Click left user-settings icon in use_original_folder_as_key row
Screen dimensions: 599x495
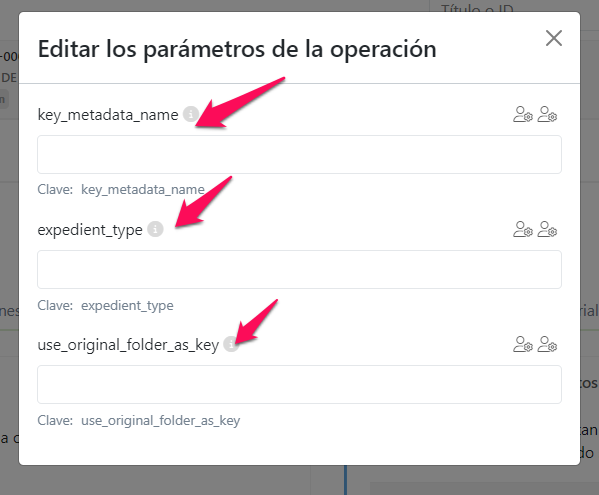pyautogui.click(x=523, y=344)
